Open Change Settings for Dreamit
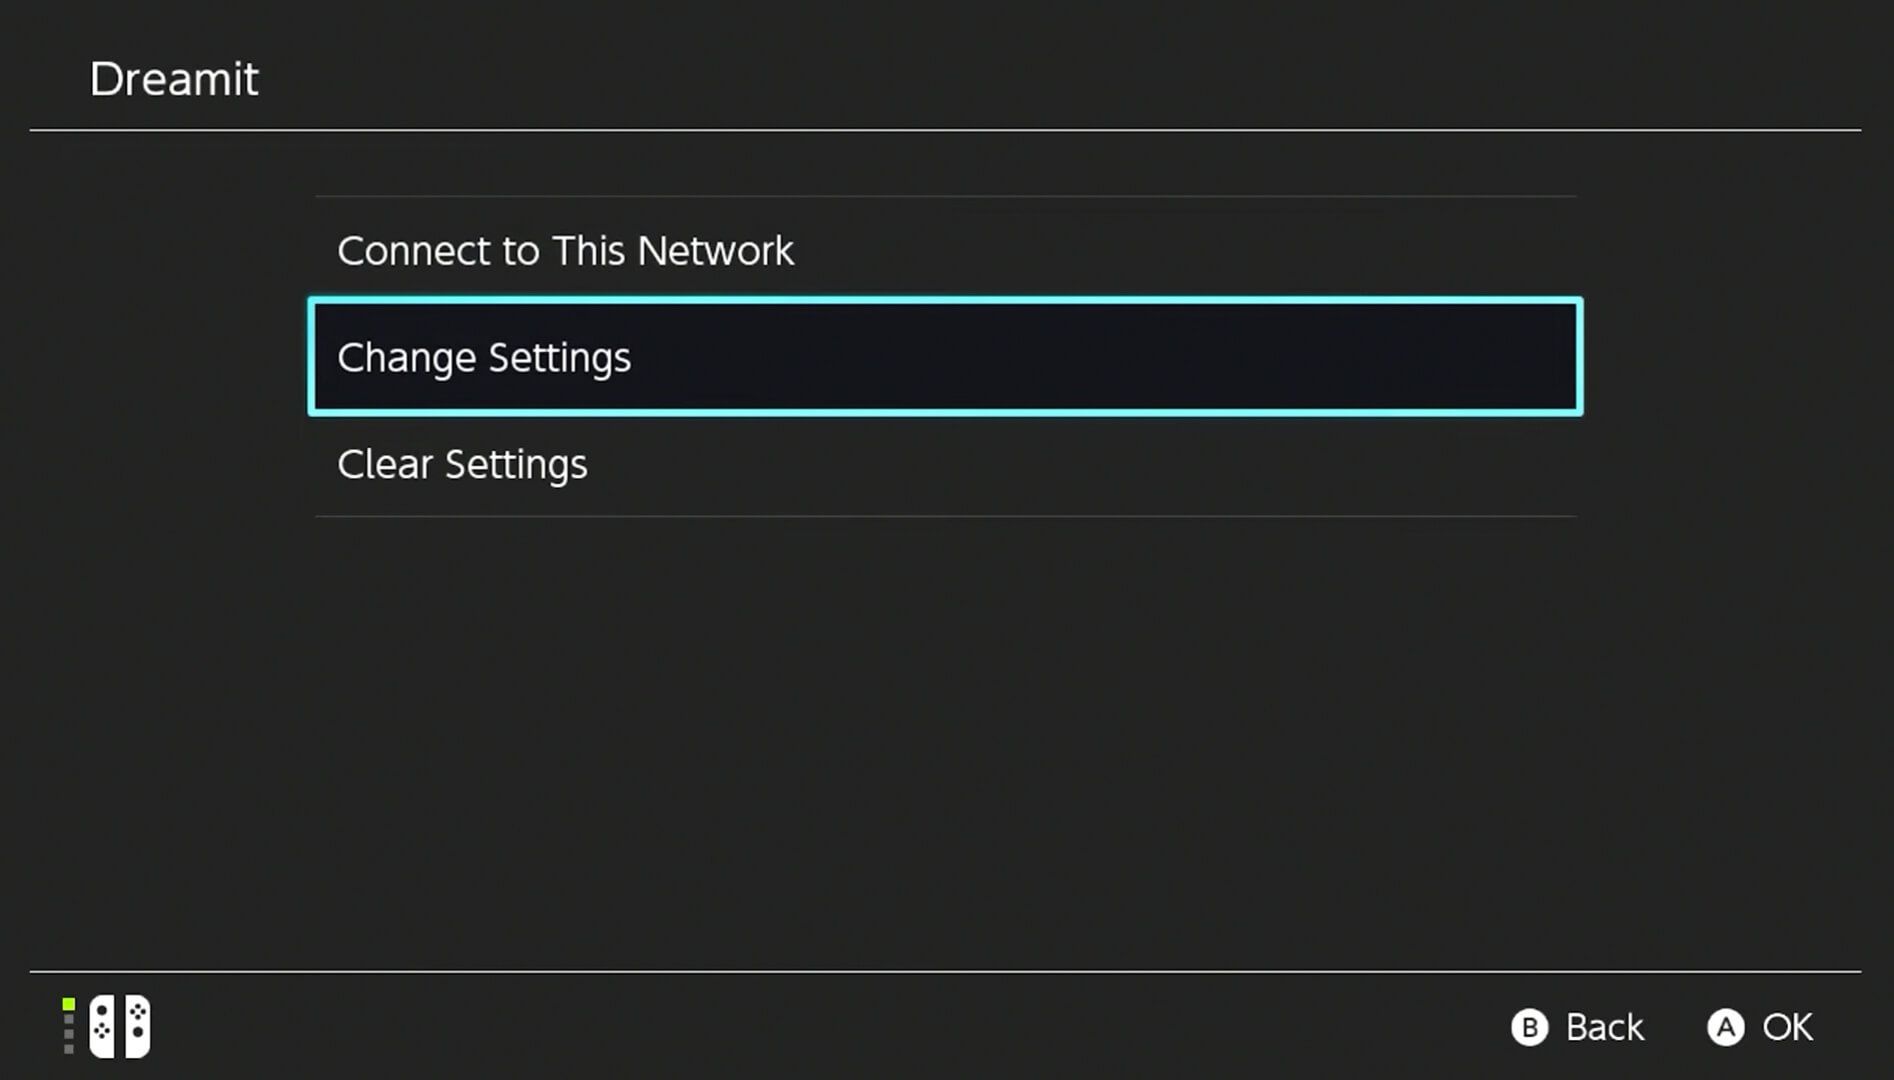This screenshot has width=1894, height=1080. pyautogui.click(x=485, y=357)
